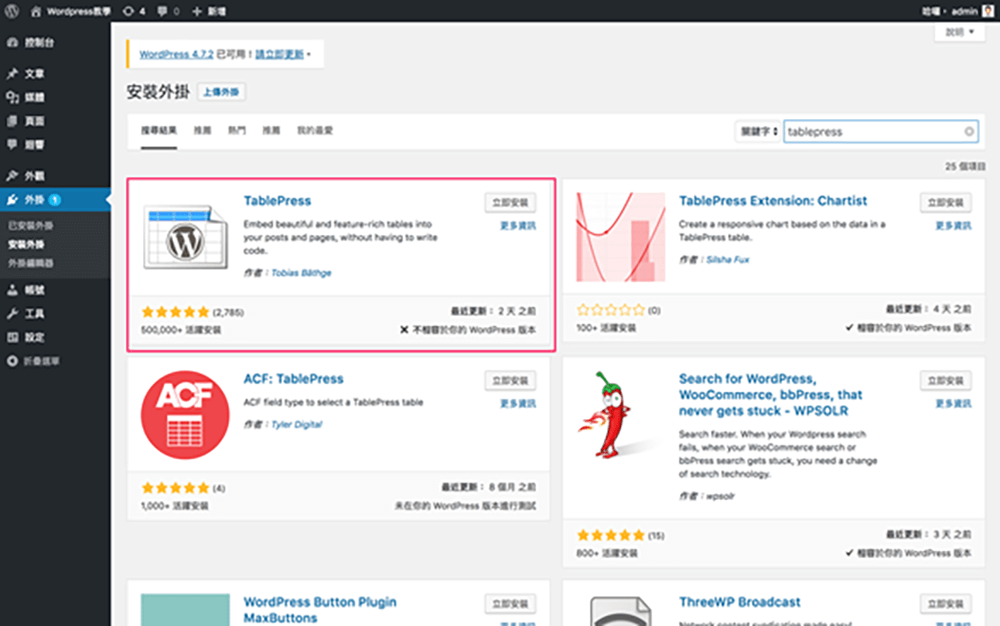View more details for ACF: TablePress
The width and height of the screenshot is (1000, 626).
point(518,404)
